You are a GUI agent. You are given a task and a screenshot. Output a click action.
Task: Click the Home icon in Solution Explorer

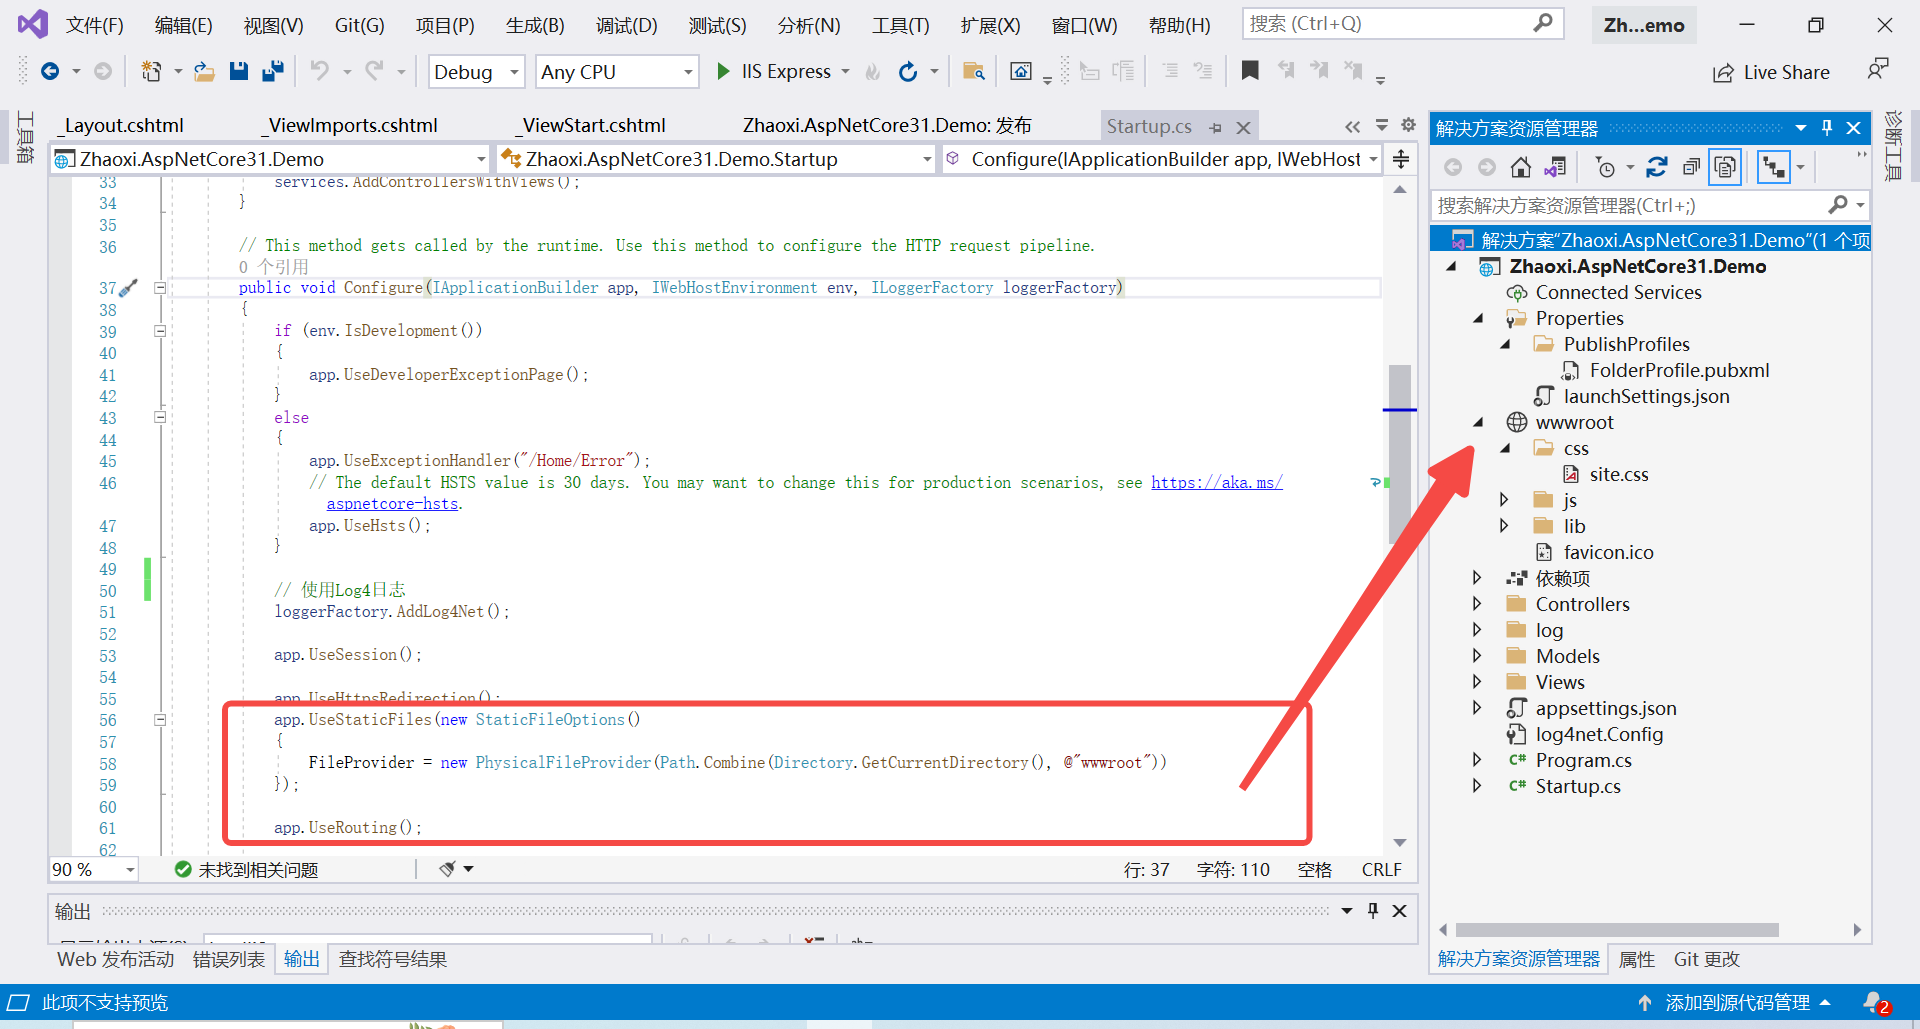click(x=1520, y=167)
